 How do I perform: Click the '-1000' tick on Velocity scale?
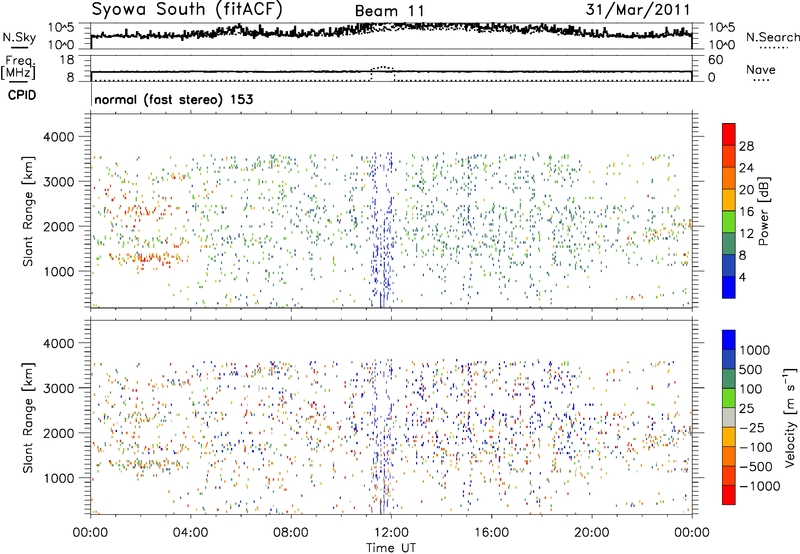(x=760, y=486)
